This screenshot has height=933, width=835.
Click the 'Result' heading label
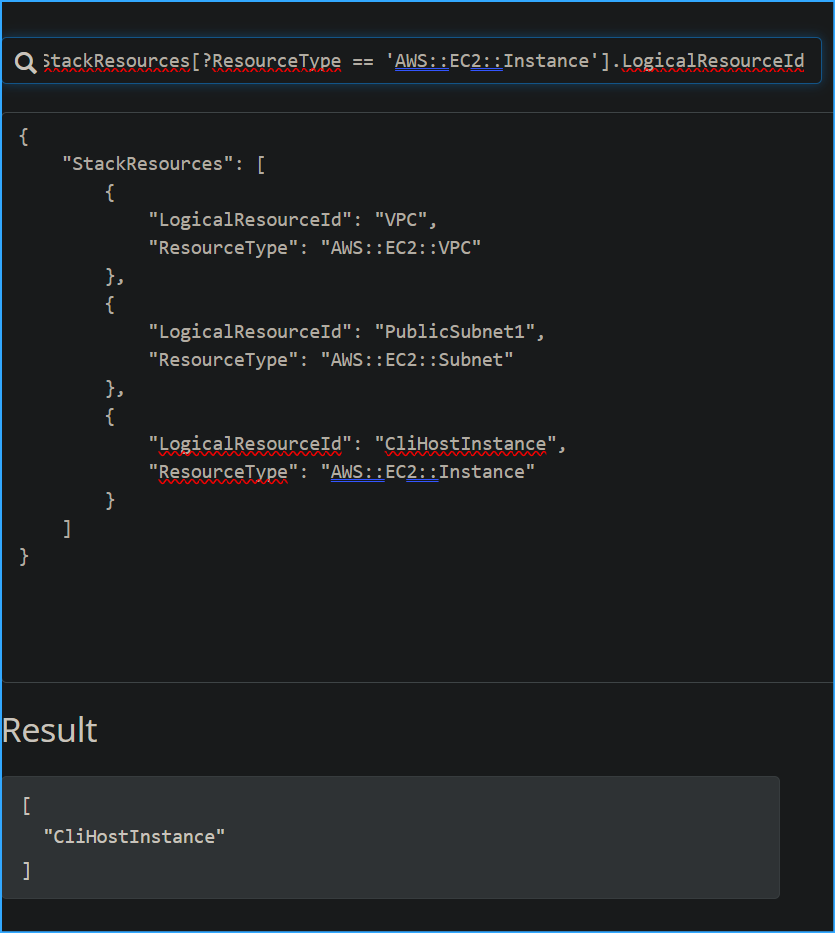point(49,730)
